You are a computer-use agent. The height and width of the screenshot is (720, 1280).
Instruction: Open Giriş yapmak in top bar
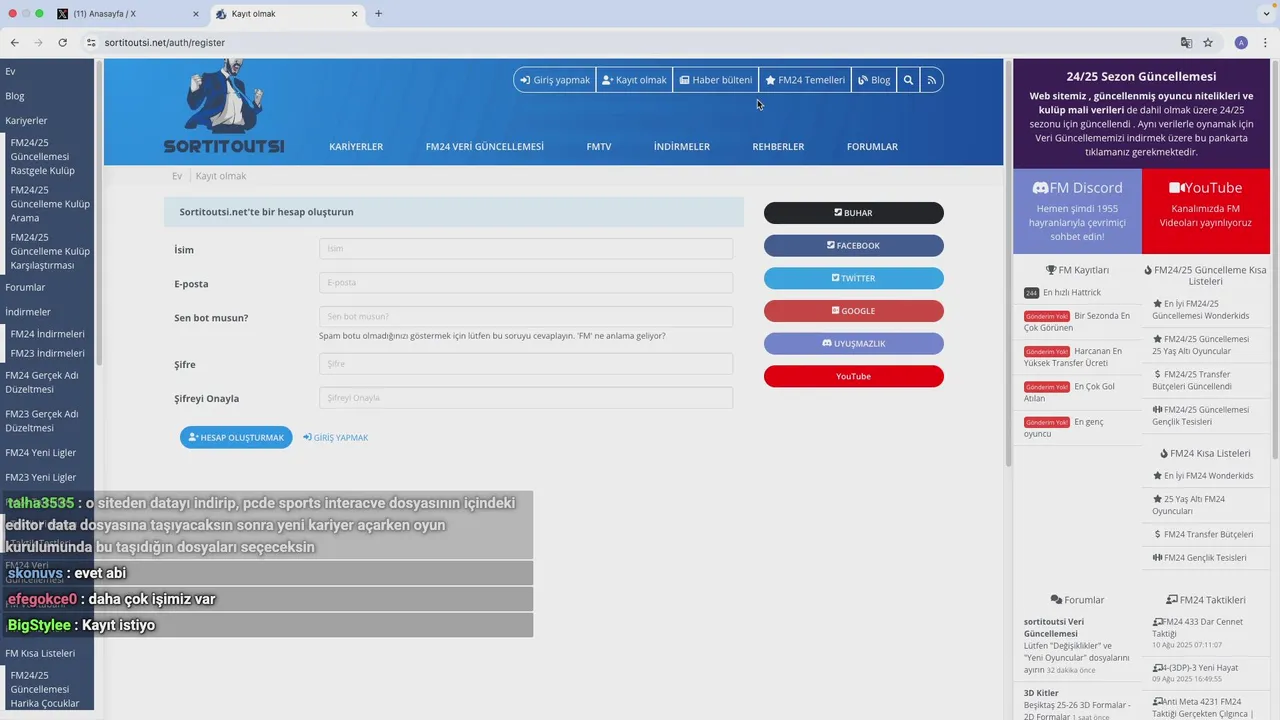click(555, 80)
